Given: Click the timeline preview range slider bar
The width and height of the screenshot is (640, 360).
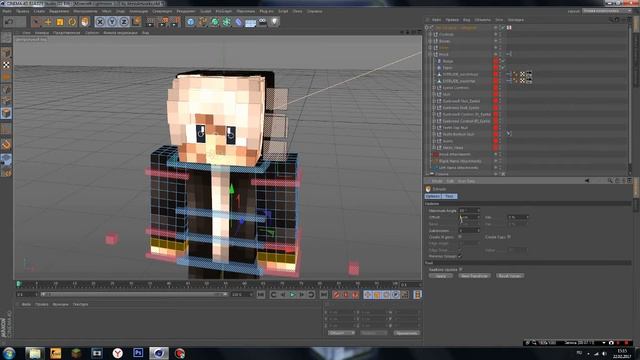Looking at the screenshot, I should pos(135,294).
